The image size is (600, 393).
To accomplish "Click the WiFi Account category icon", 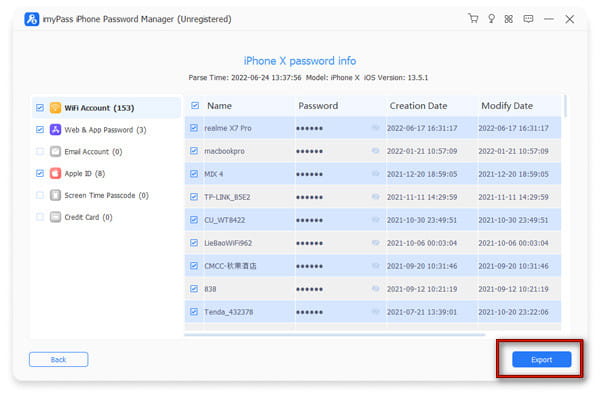I will [x=55, y=108].
